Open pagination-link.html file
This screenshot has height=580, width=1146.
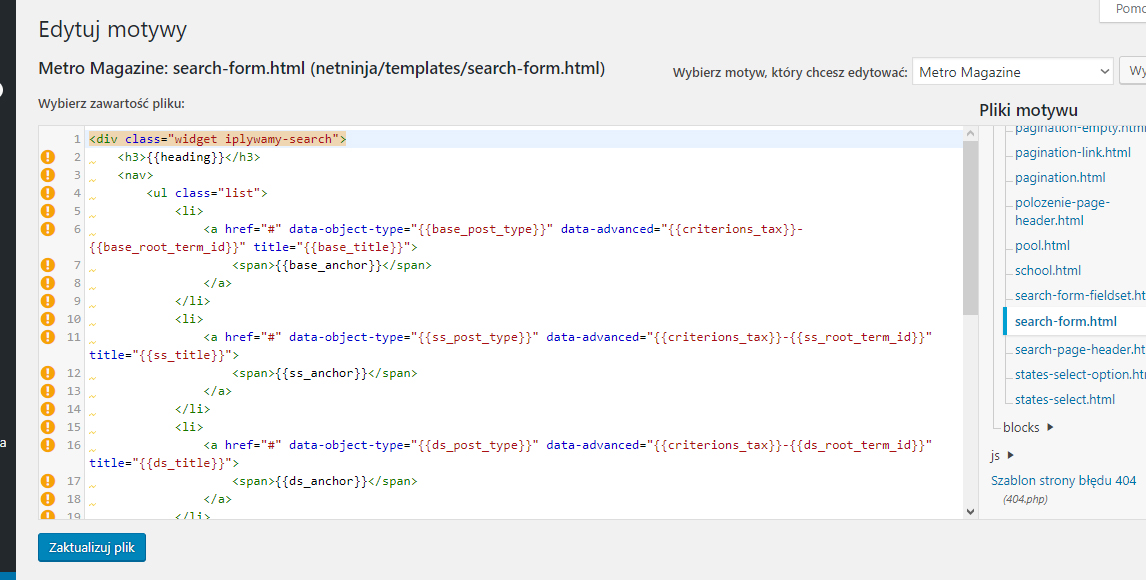point(1073,153)
